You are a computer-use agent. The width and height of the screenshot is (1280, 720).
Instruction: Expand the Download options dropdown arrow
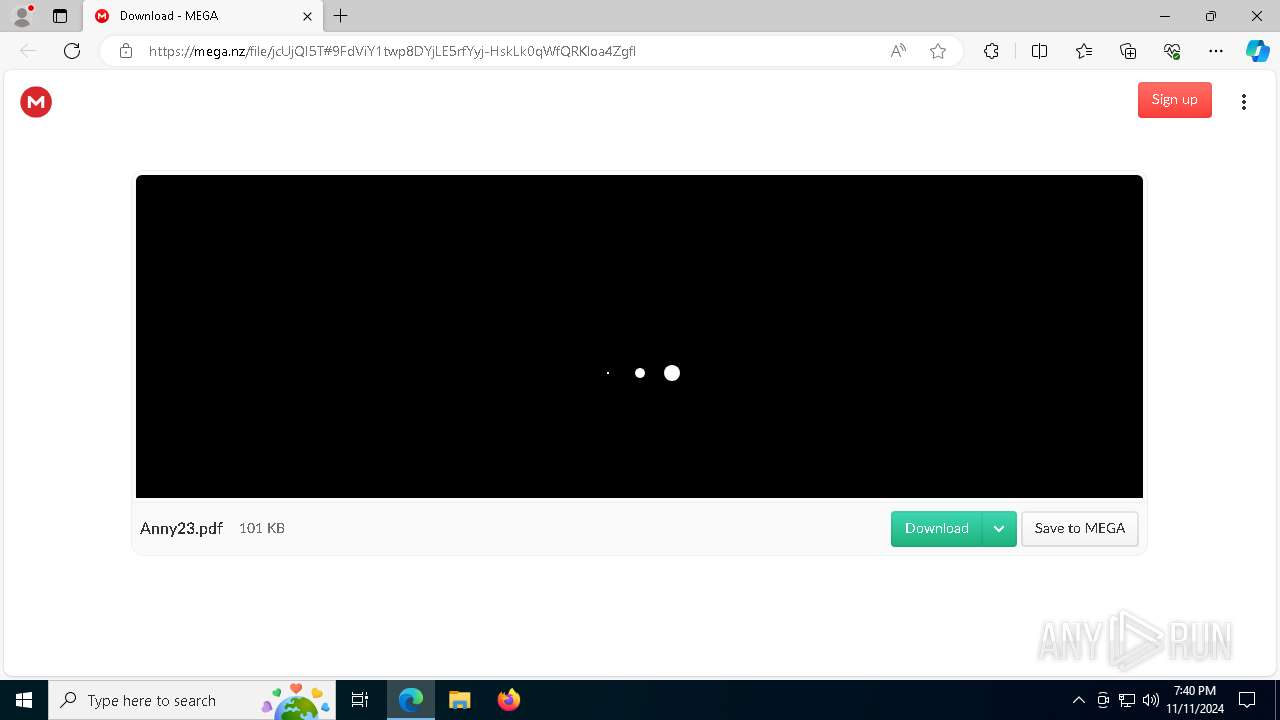999,529
